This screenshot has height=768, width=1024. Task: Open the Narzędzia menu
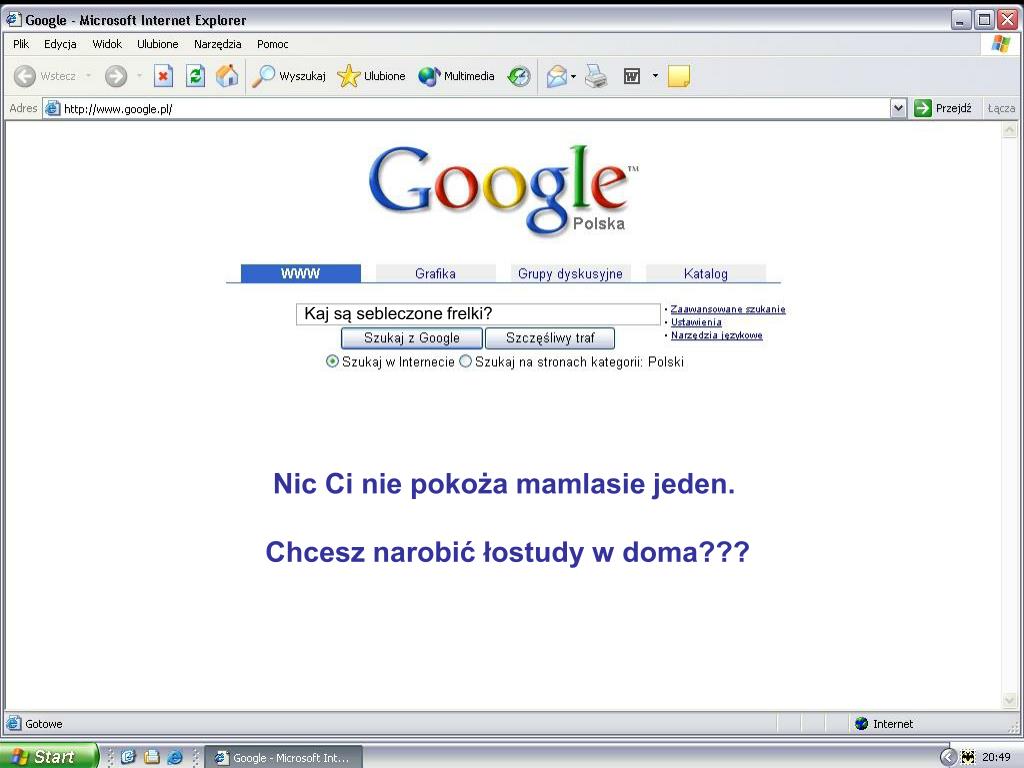[x=217, y=44]
